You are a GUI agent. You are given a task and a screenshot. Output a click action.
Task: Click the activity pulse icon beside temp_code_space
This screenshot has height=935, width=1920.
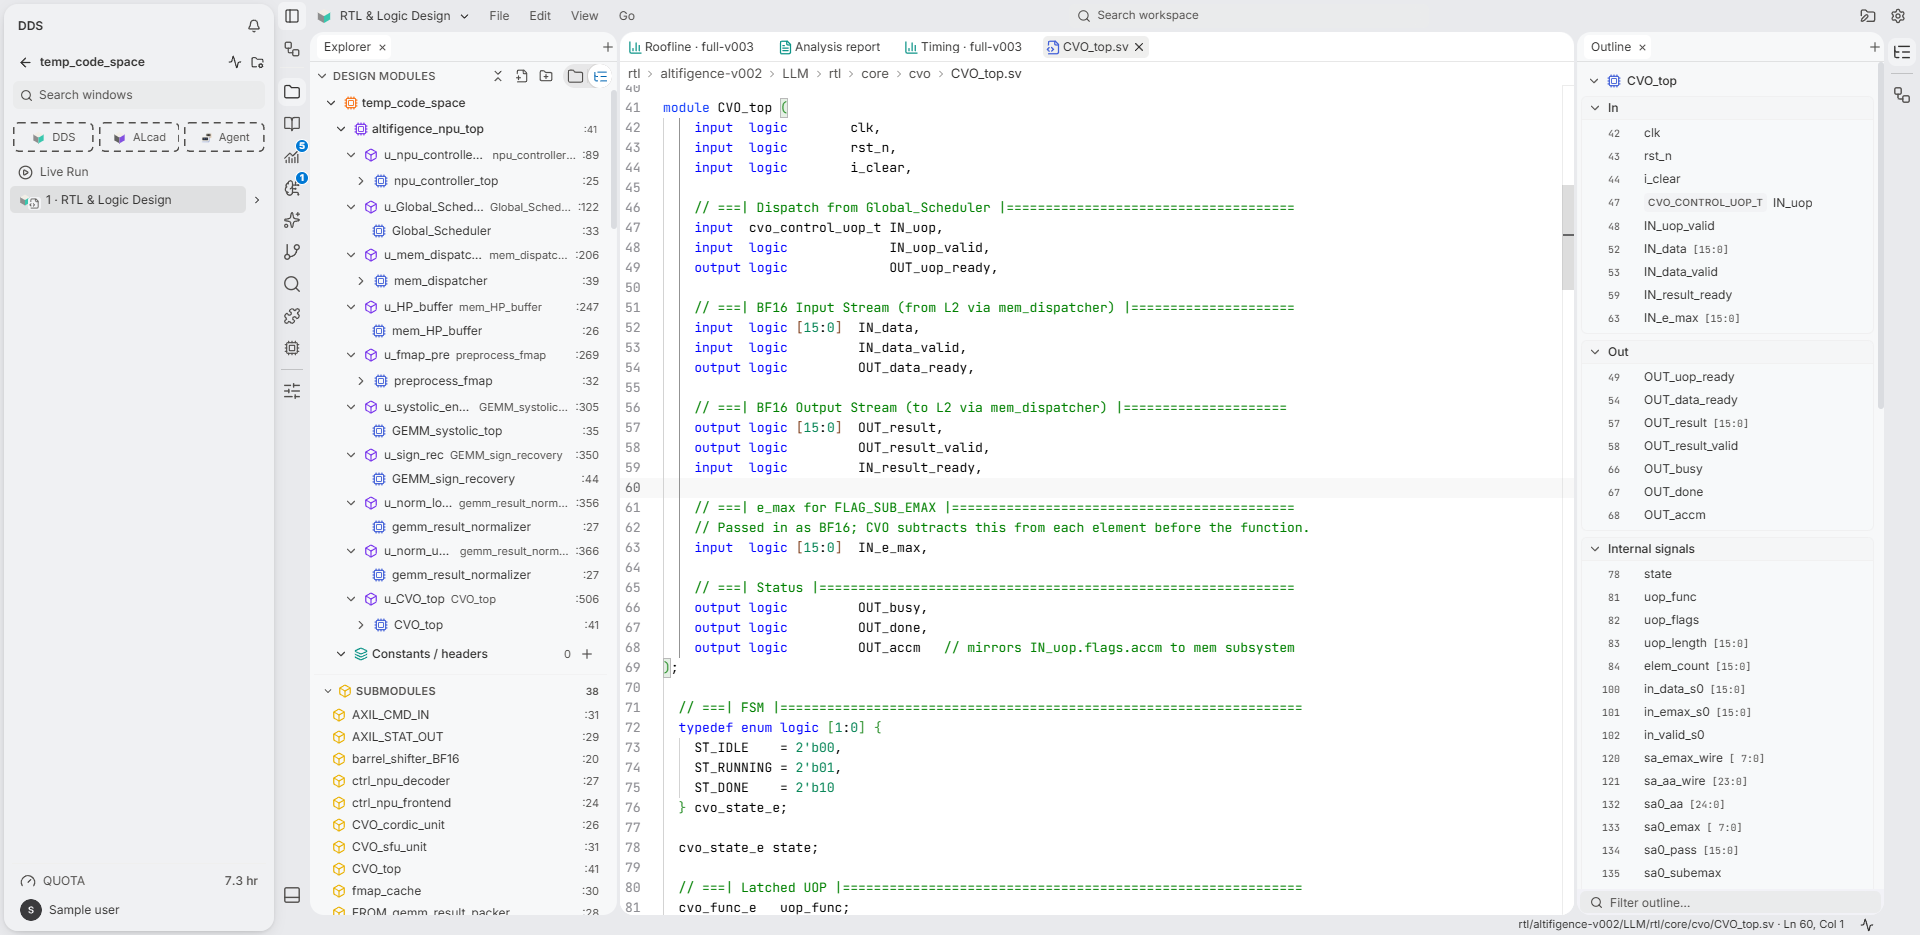click(x=235, y=62)
